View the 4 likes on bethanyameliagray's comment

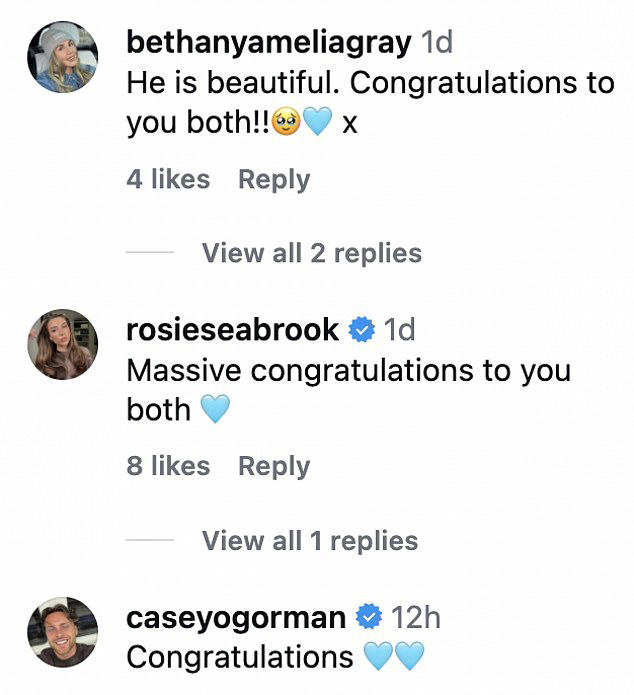(x=168, y=180)
